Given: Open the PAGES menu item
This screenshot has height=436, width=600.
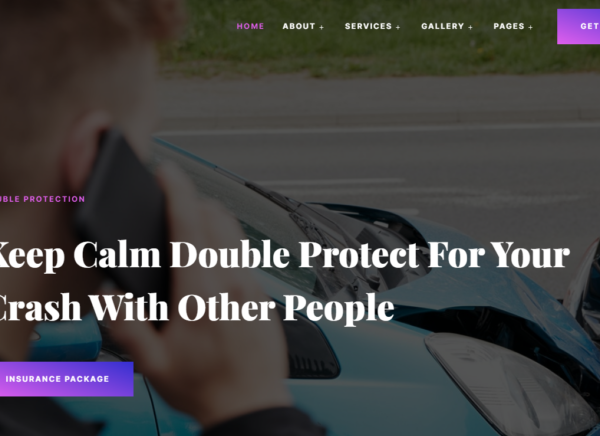Looking at the screenshot, I should point(509,26).
